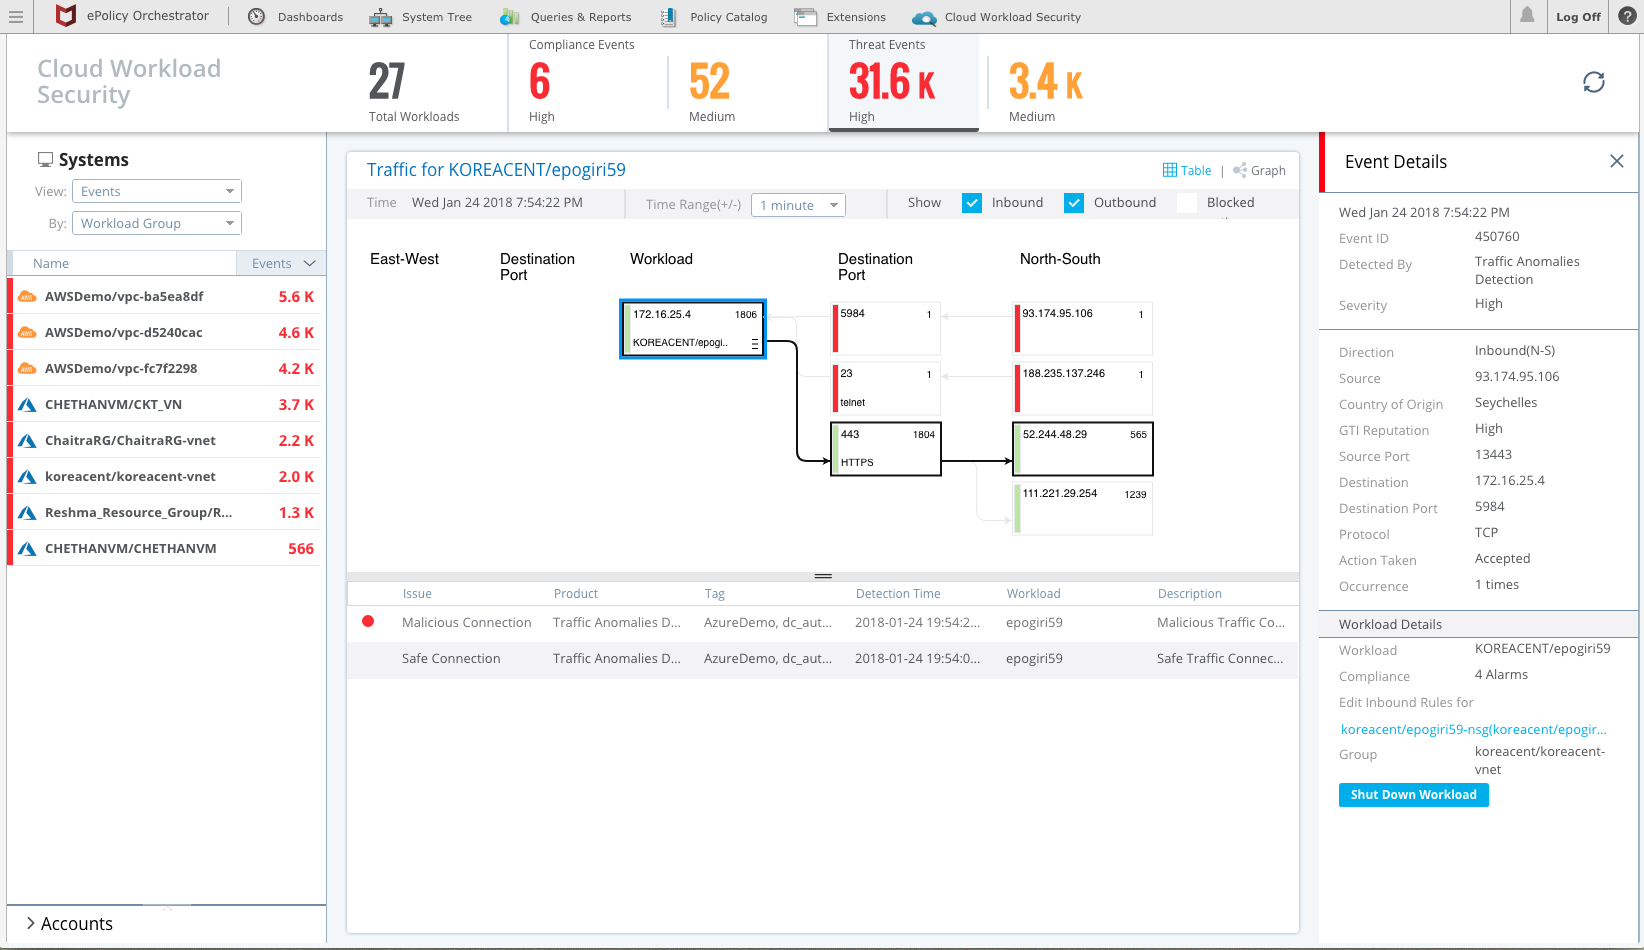The width and height of the screenshot is (1644, 950).
Task: Expand the Accounts section
Action: coord(70,923)
